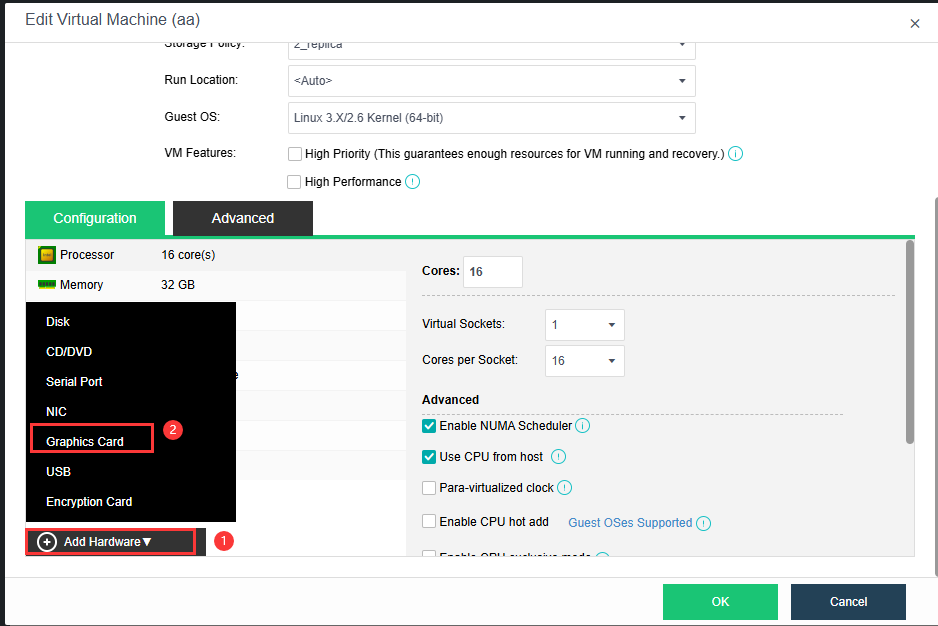This screenshot has width=938, height=626.
Task: Enable CPU hot add checkbox
Action: click(x=429, y=522)
